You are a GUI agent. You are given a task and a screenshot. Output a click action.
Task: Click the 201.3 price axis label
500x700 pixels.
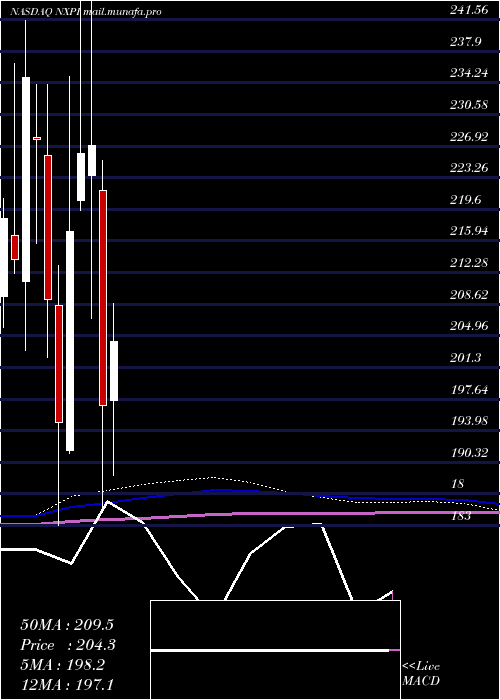466,358
